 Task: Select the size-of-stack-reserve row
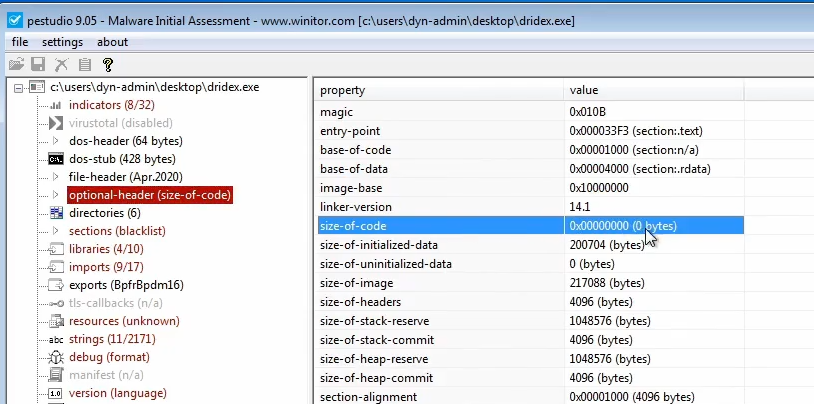[530, 321]
